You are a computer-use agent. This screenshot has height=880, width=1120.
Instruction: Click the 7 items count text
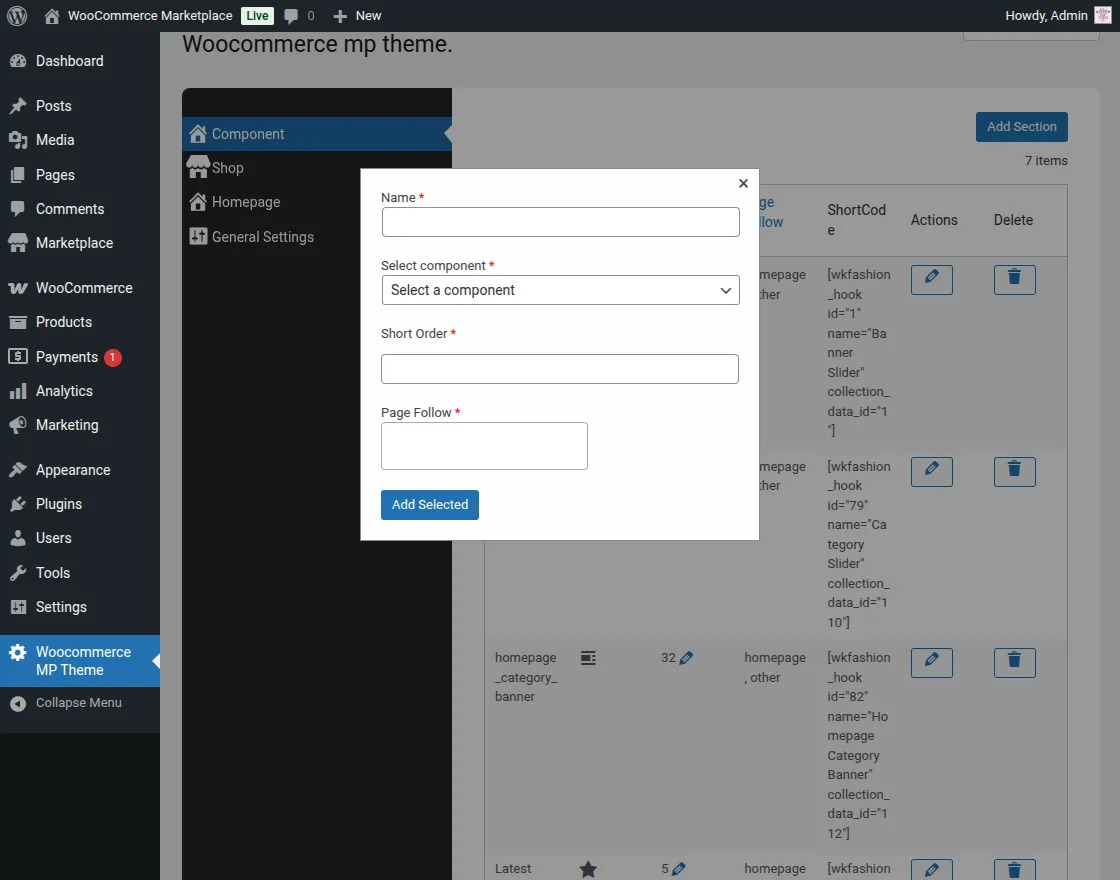tap(1046, 161)
